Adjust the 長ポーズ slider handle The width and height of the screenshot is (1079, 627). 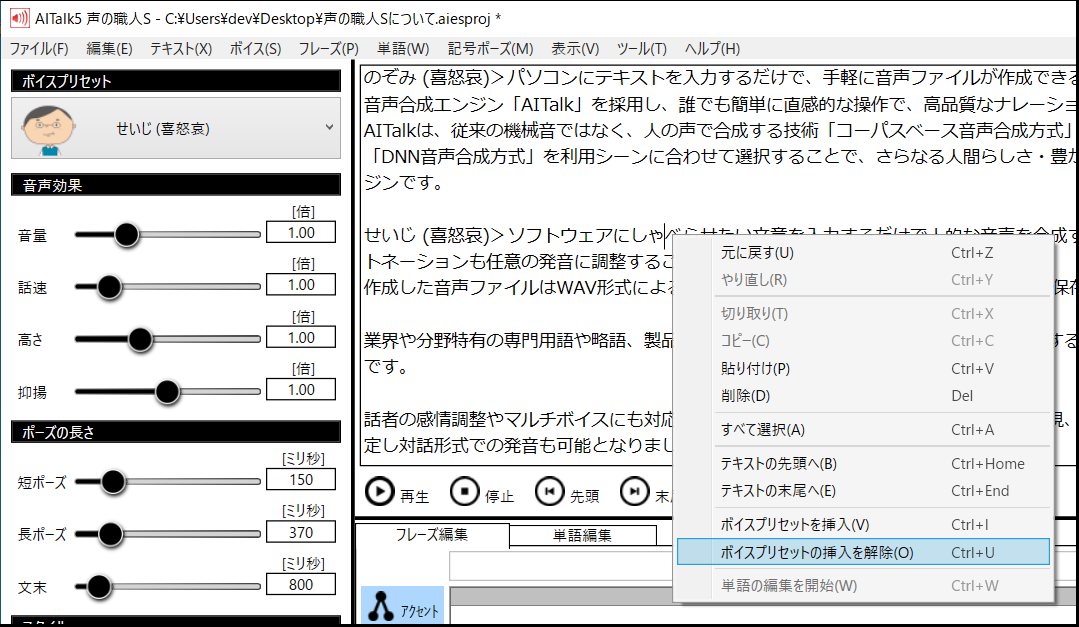point(110,534)
